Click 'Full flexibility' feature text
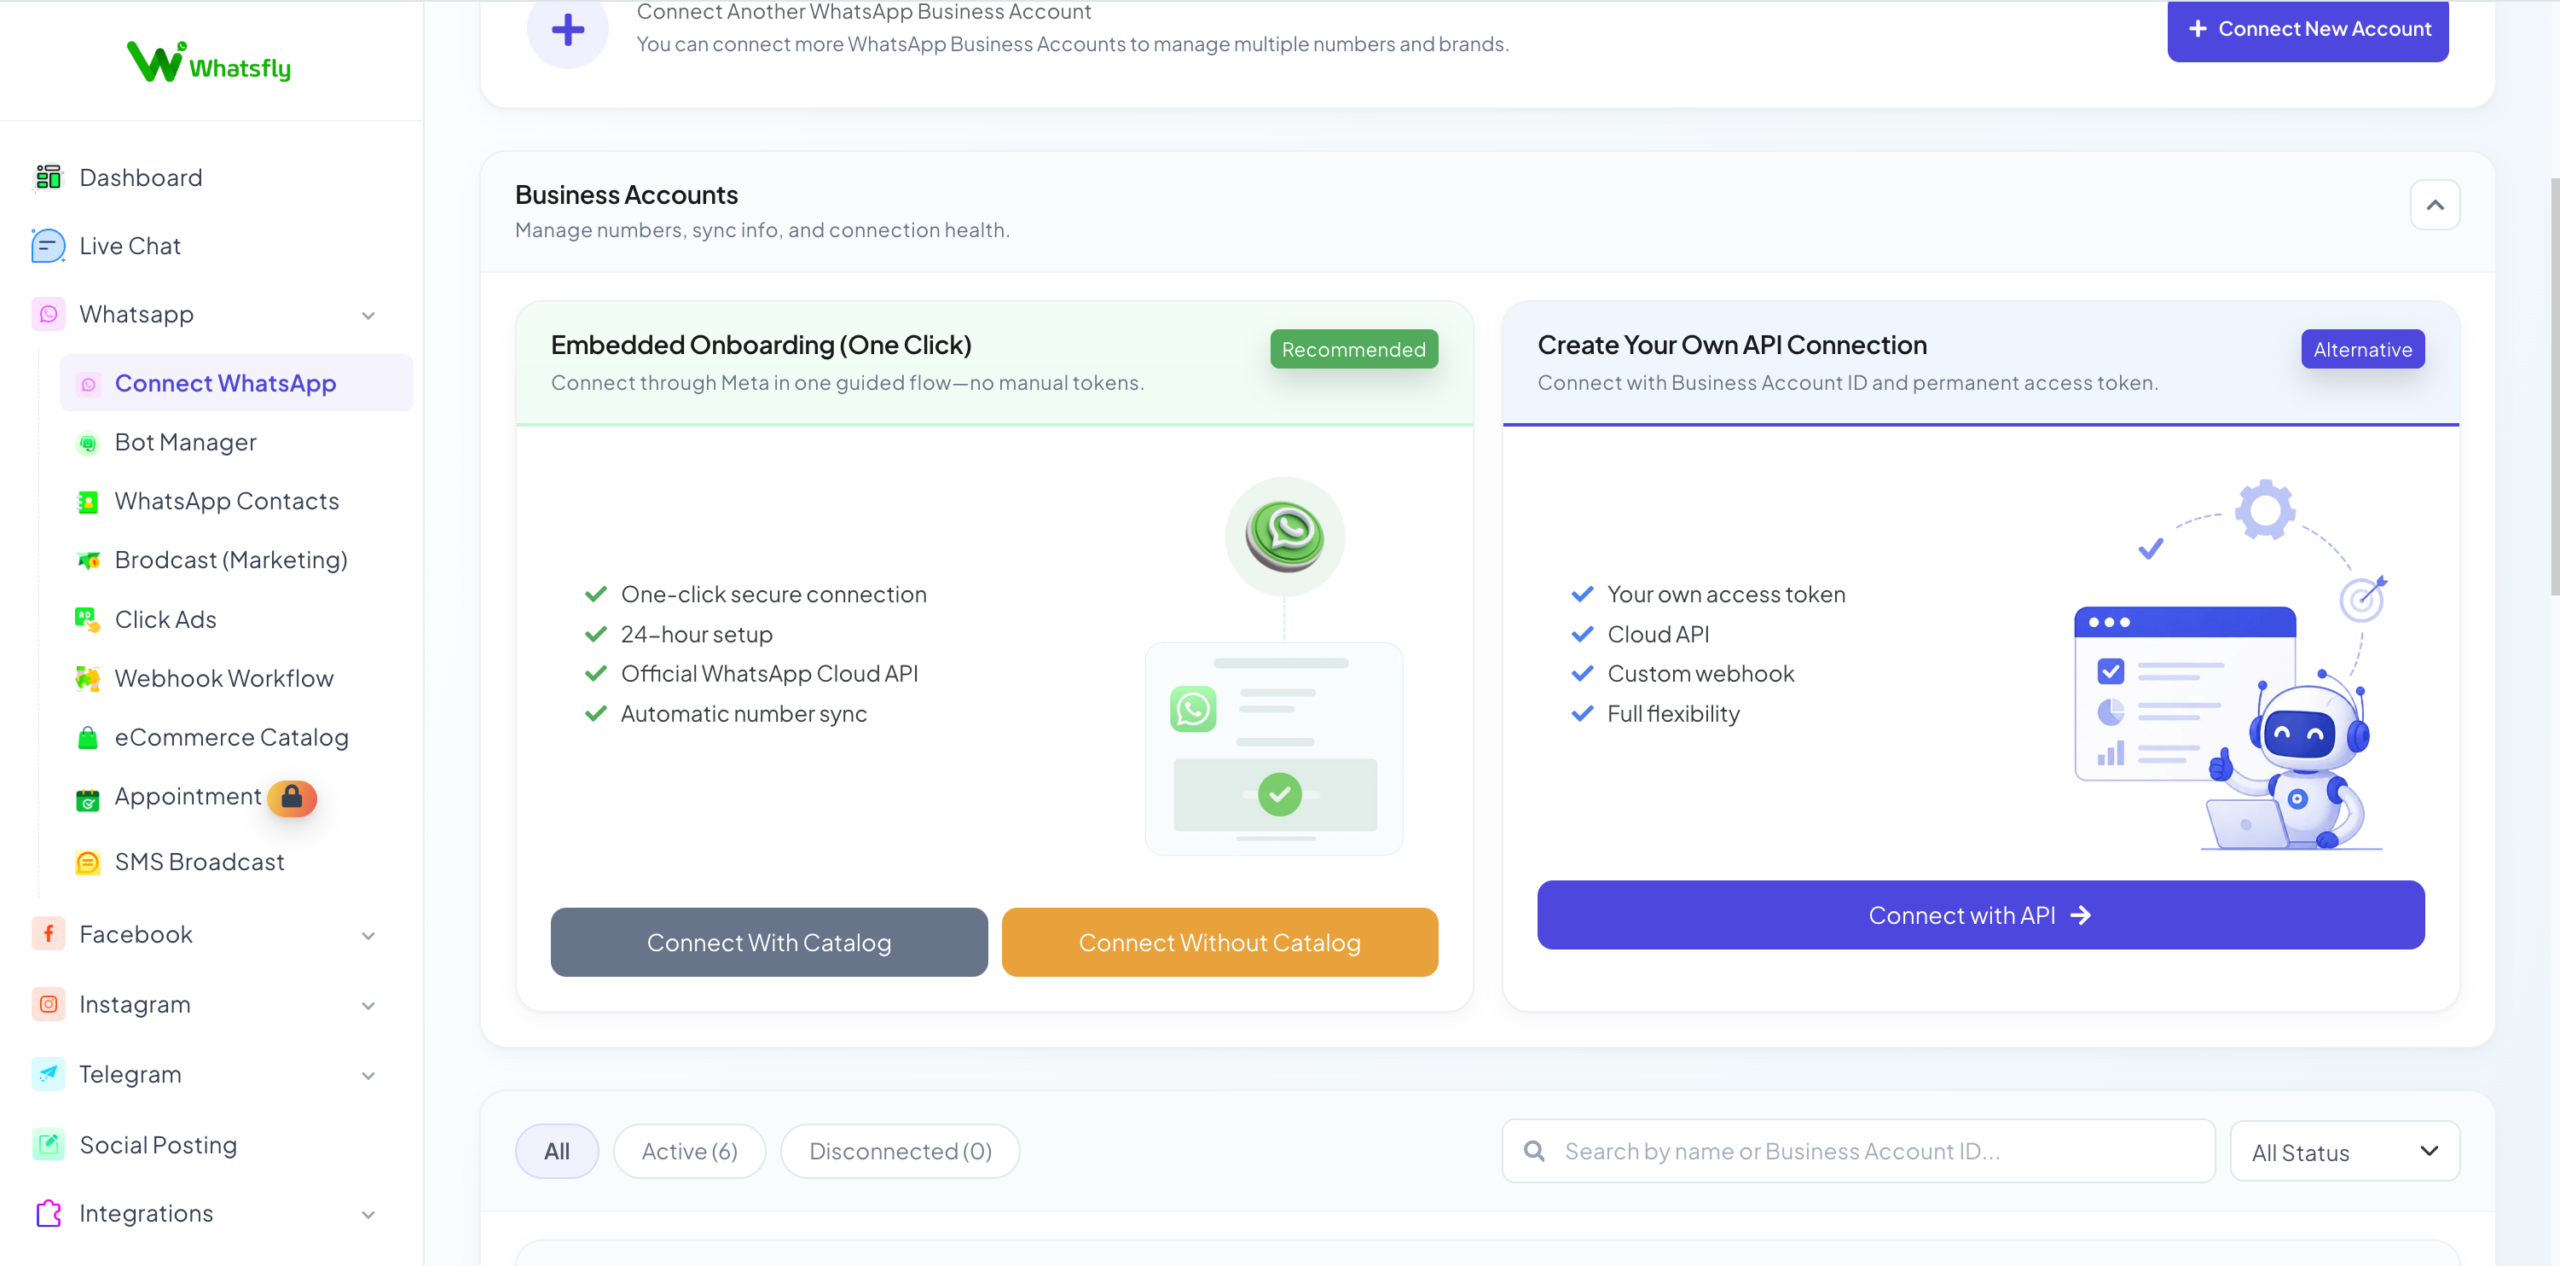The image size is (2560, 1266). 1674,714
